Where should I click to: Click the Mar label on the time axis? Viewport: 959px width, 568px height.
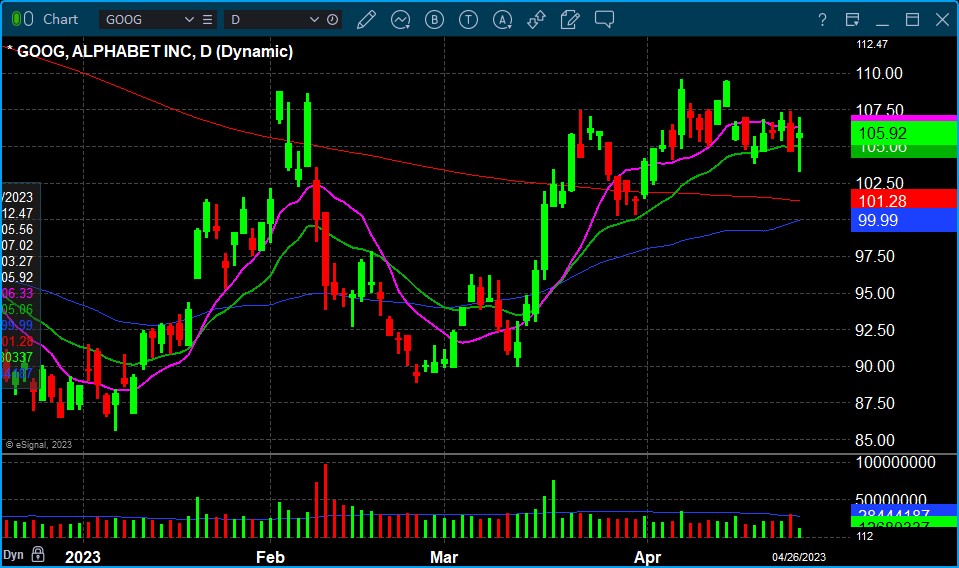[x=443, y=557]
